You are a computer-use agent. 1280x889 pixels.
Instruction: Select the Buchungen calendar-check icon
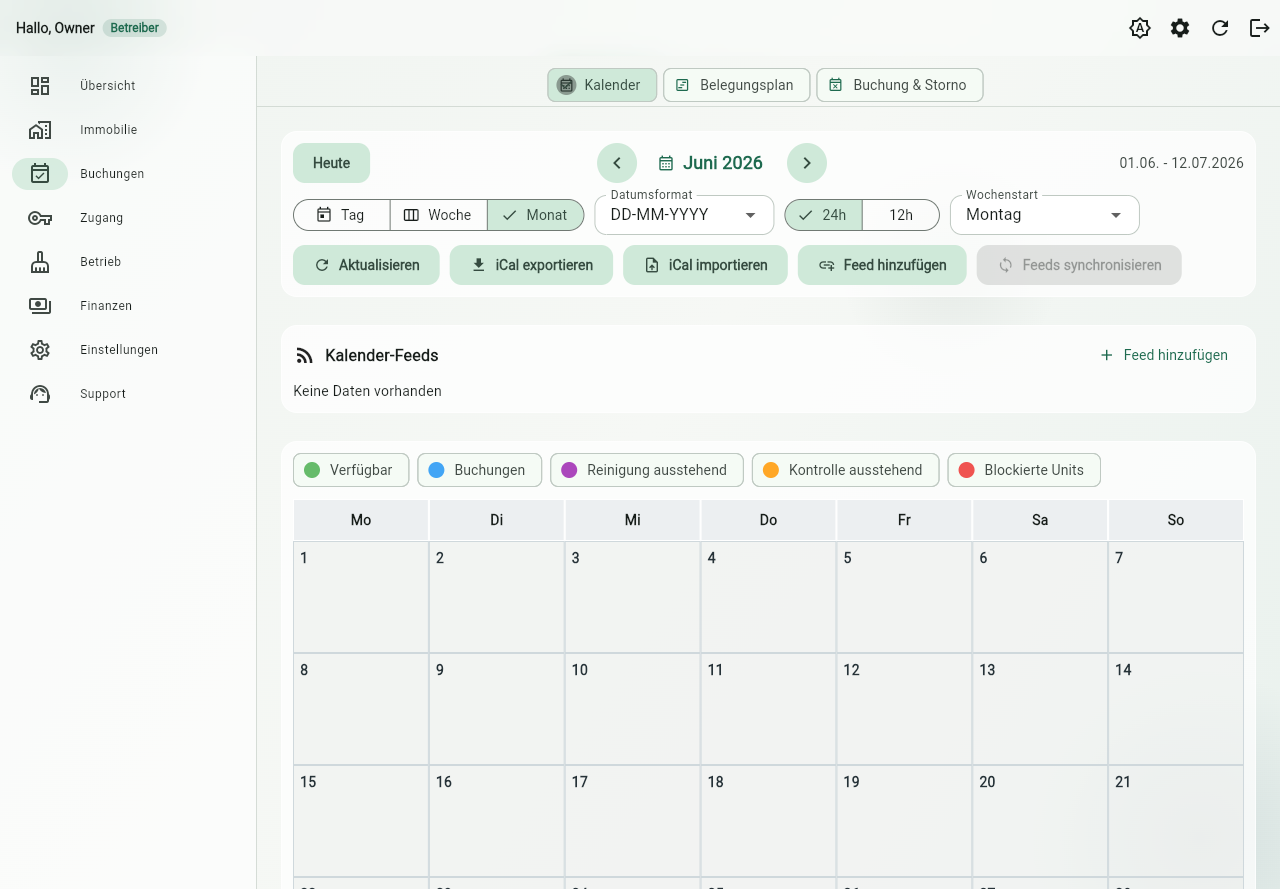click(40, 174)
